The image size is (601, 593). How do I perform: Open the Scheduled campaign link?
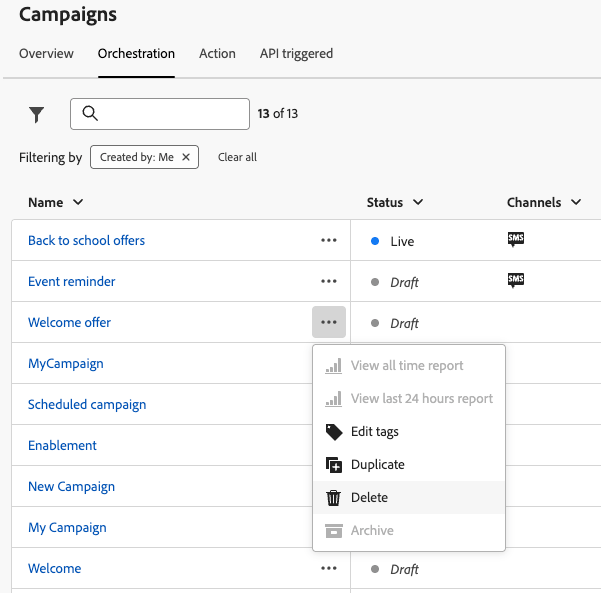coord(87,404)
